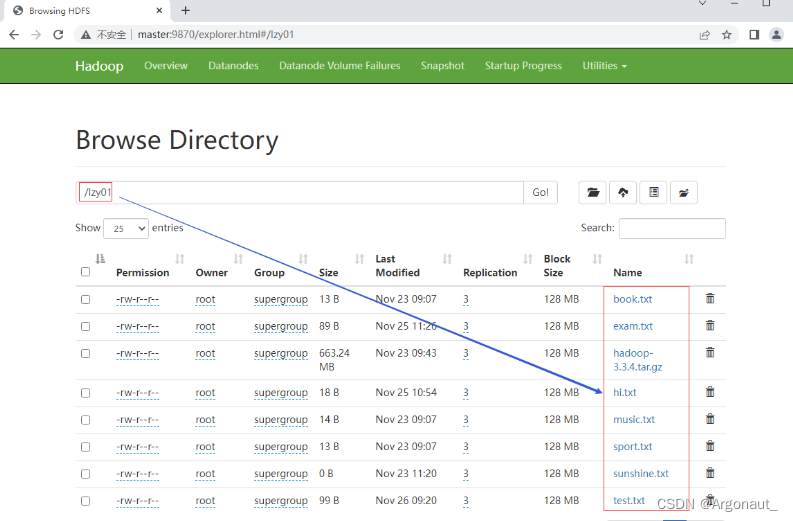793x521 pixels.
Task: Click into the Search input box
Action: pos(672,228)
